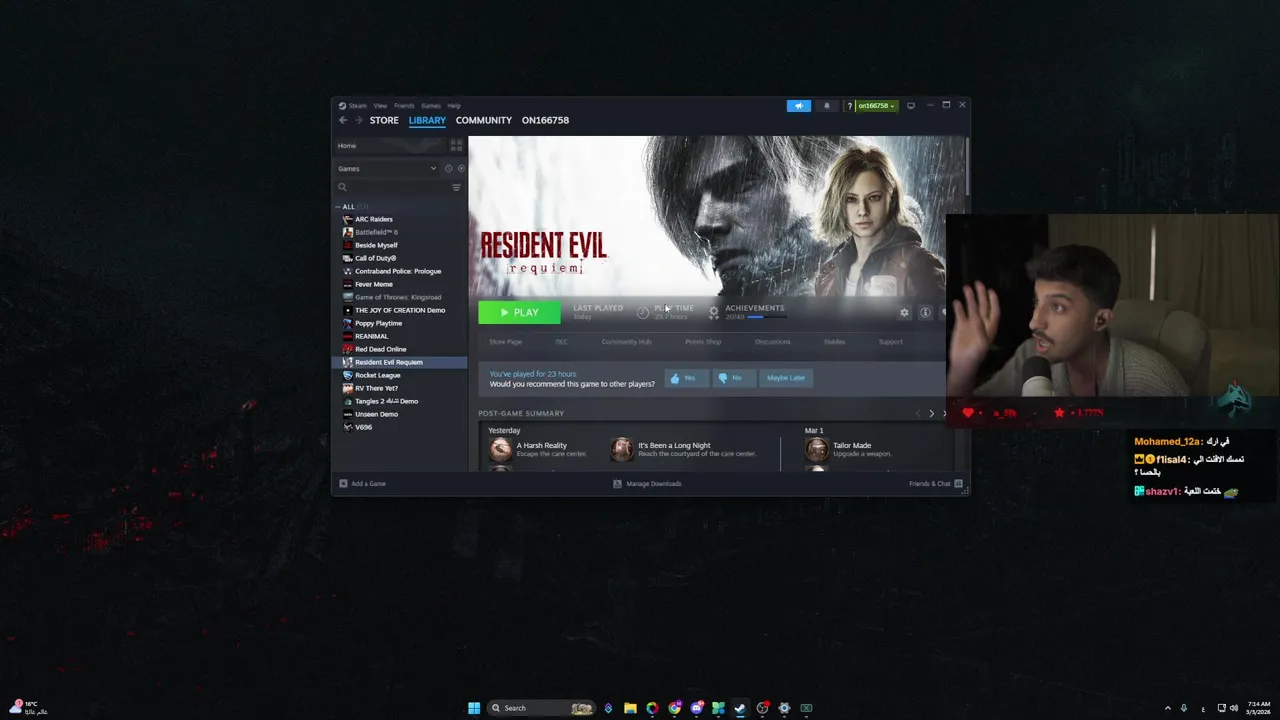Recommend the game with Yes
Image resolution: width=1280 pixels, height=720 pixels.
pyautogui.click(x=686, y=378)
